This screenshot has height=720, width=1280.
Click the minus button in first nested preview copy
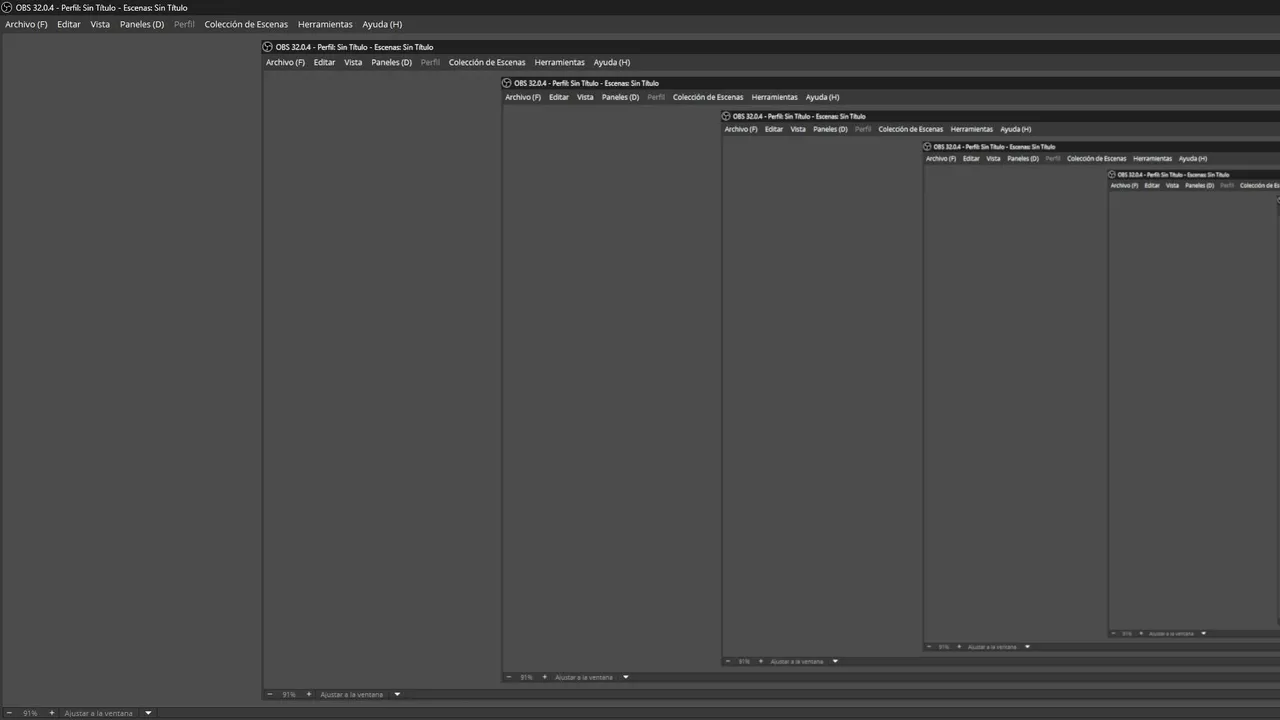[269, 694]
